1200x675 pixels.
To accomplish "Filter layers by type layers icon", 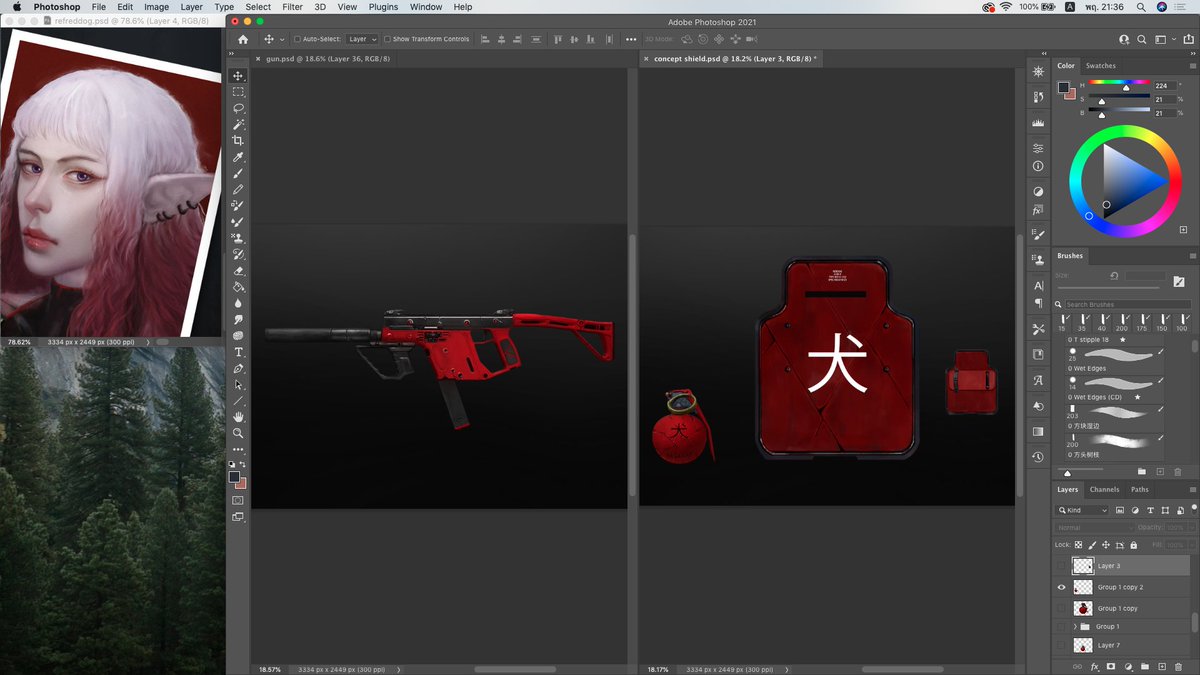I will (1151, 510).
